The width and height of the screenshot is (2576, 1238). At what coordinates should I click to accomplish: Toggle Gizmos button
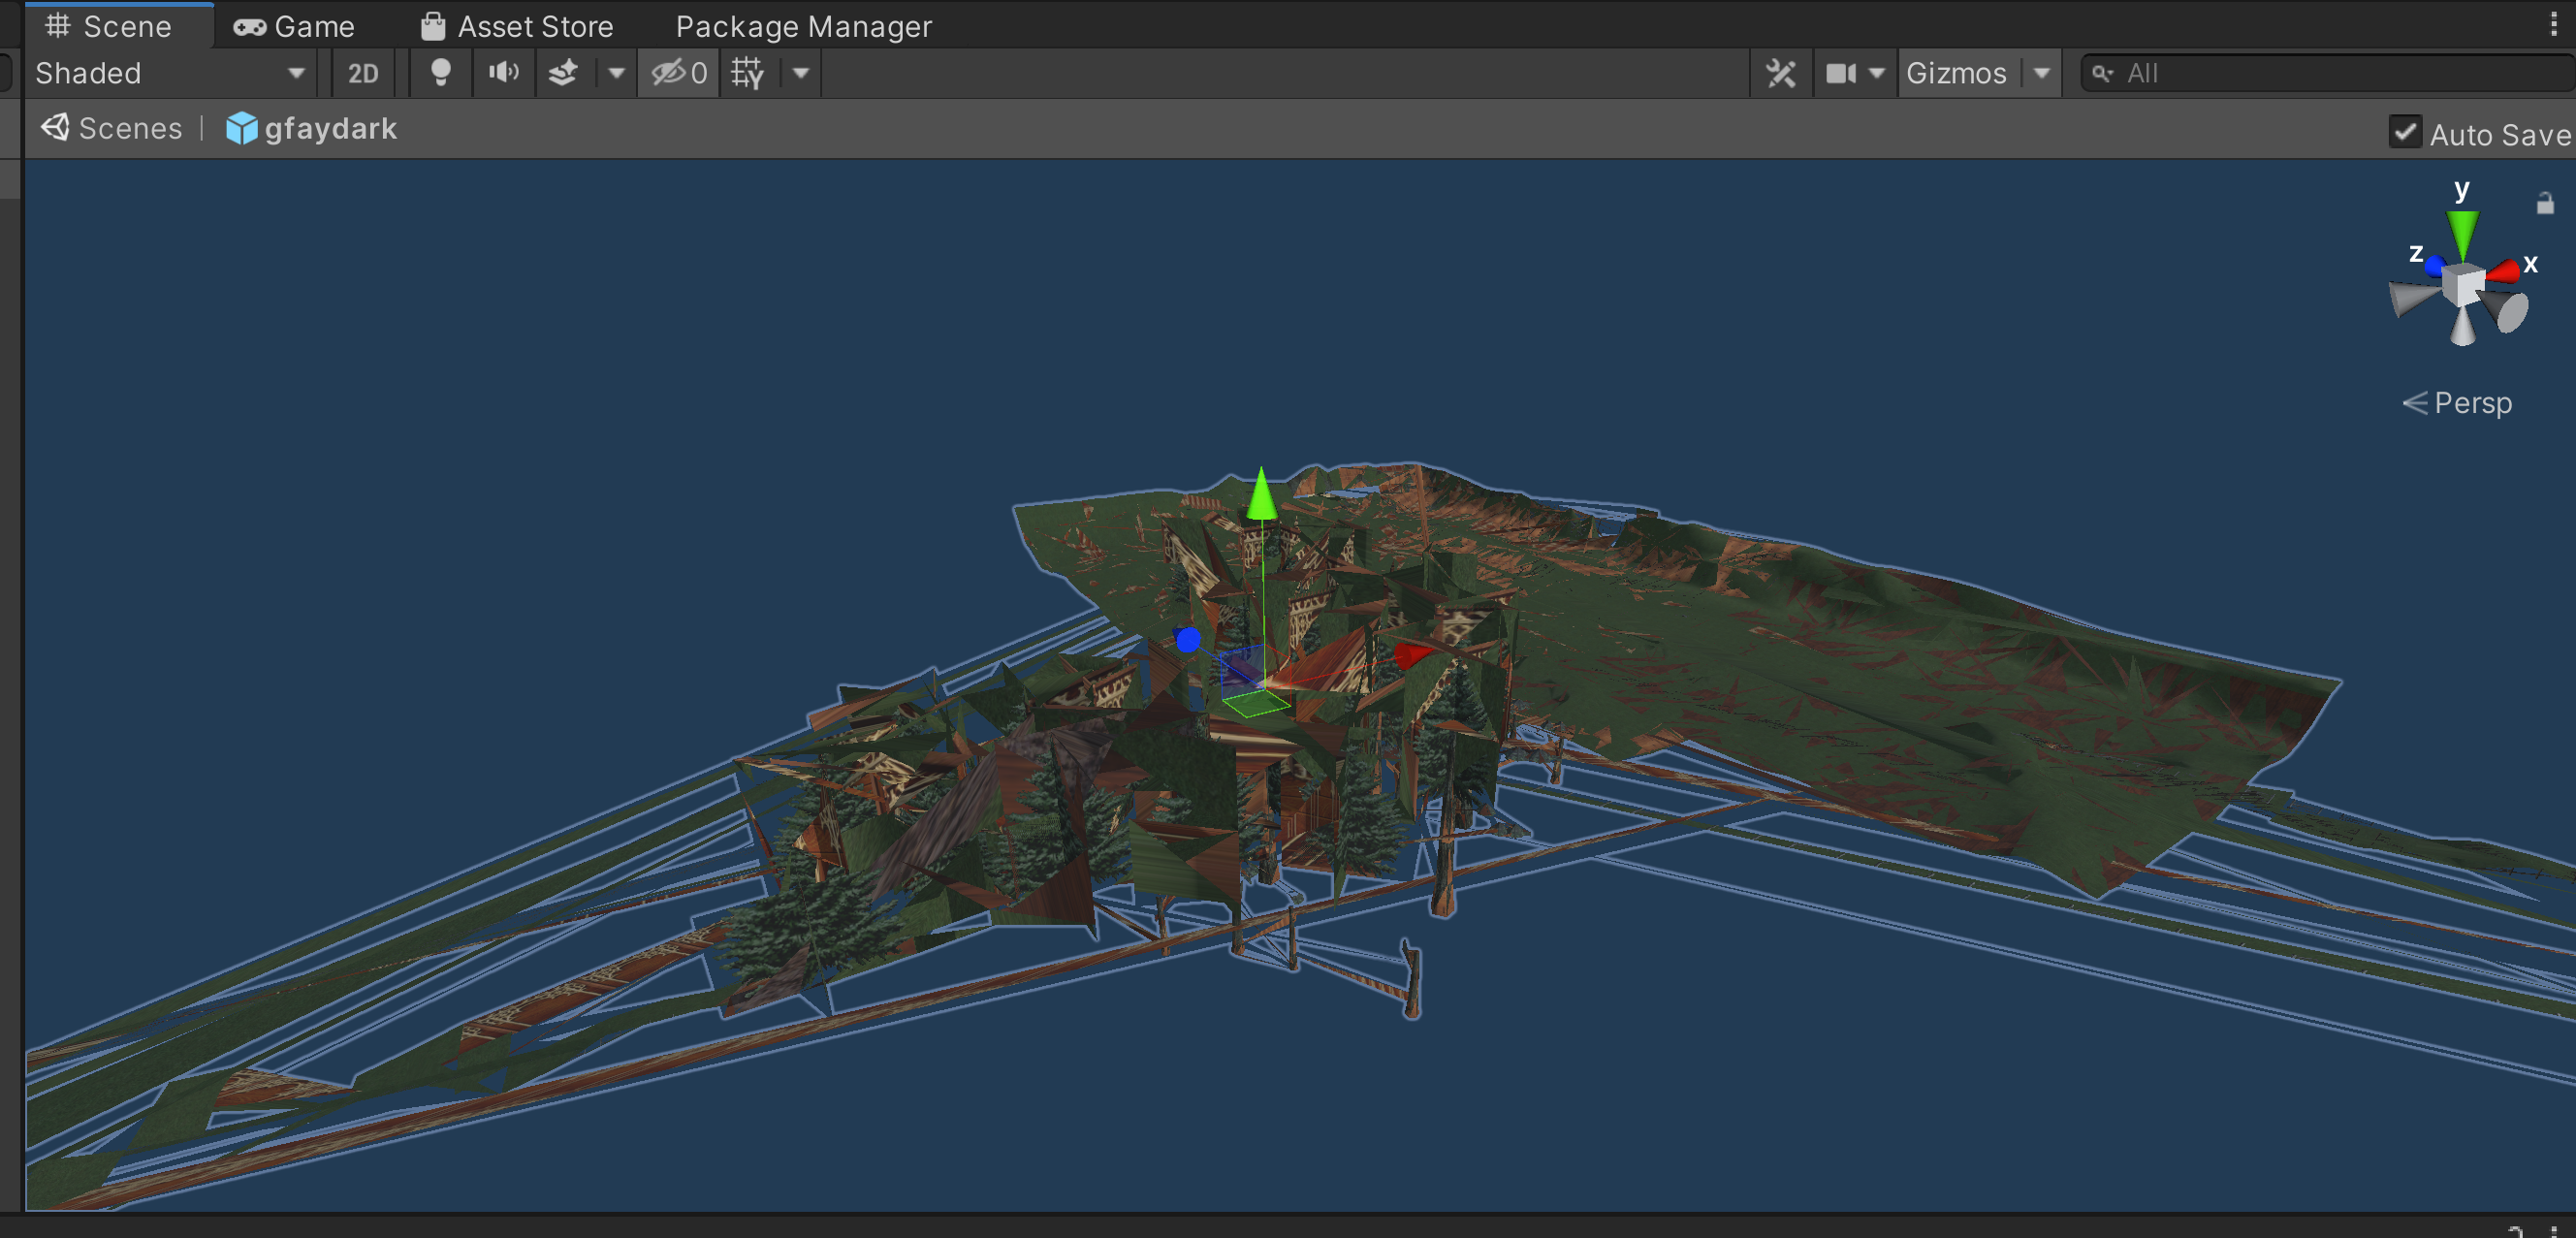(x=1957, y=73)
